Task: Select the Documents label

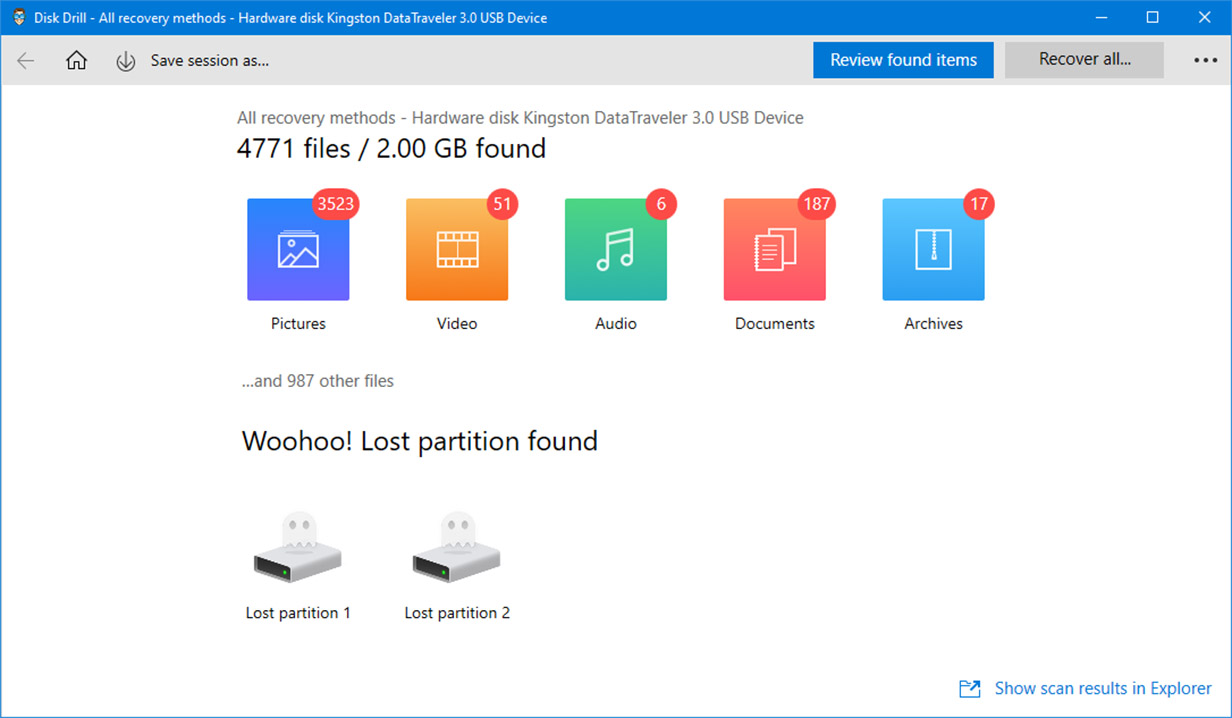Action: click(775, 324)
